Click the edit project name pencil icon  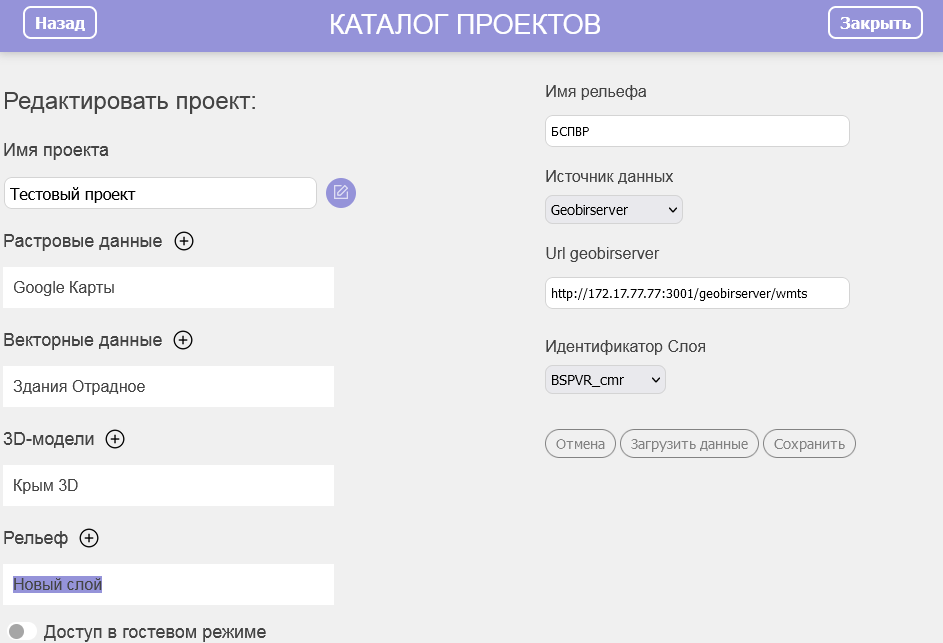[x=341, y=193]
